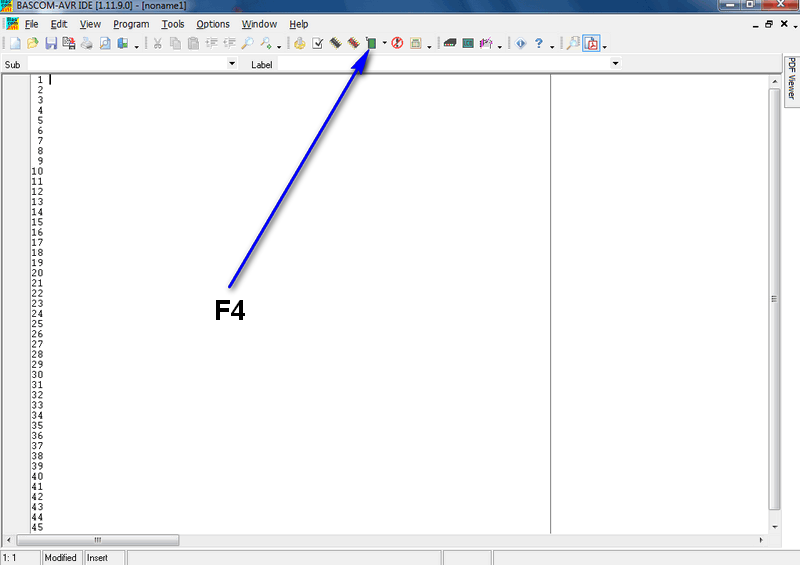Restore the inner document window
The image size is (800, 565).
[769, 24]
